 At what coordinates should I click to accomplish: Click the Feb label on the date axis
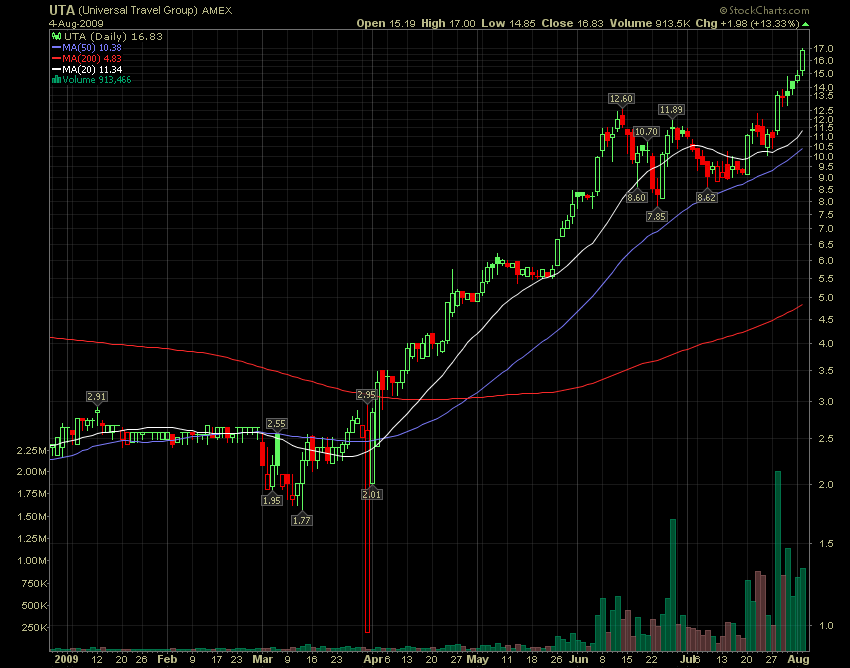click(x=167, y=659)
